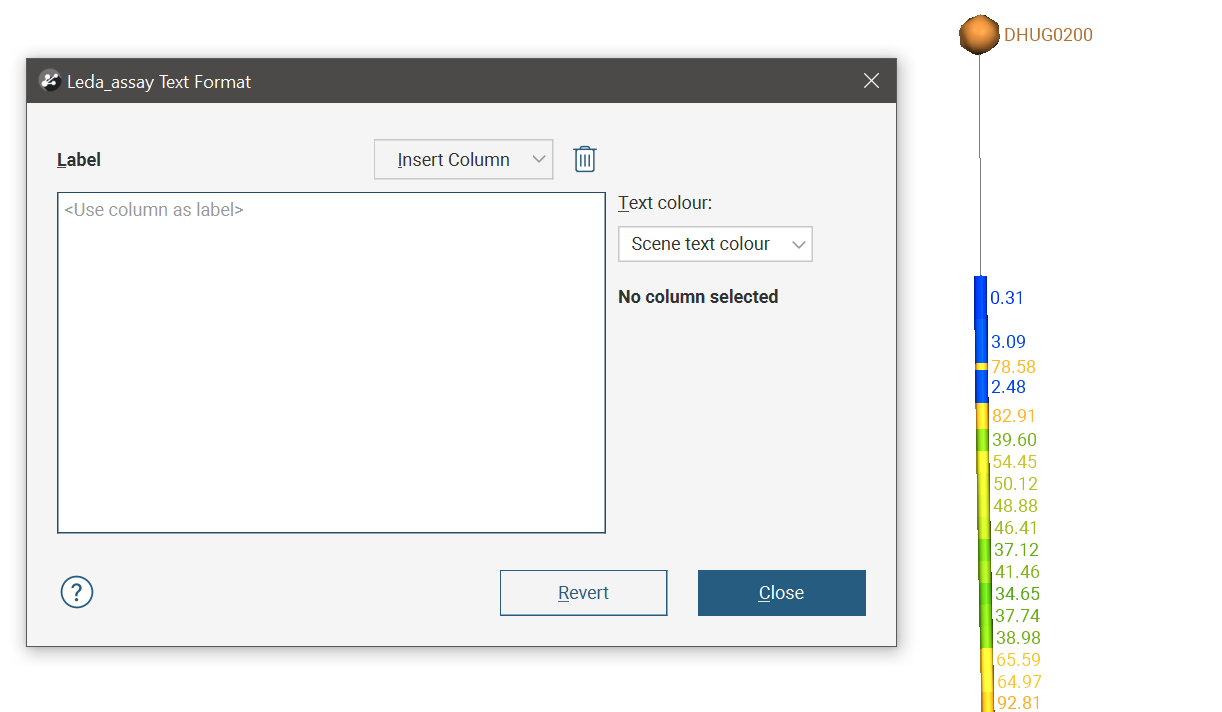
Task: Click the DHUG0200 drillhole name label
Action: pos(1048,35)
